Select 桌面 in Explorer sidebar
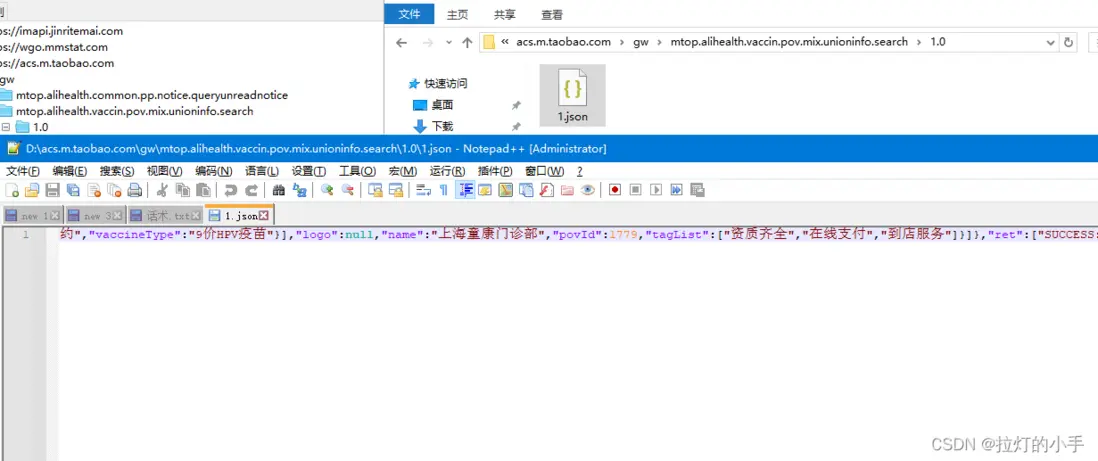This screenshot has height=461, width=1098. (x=434, y=105)
